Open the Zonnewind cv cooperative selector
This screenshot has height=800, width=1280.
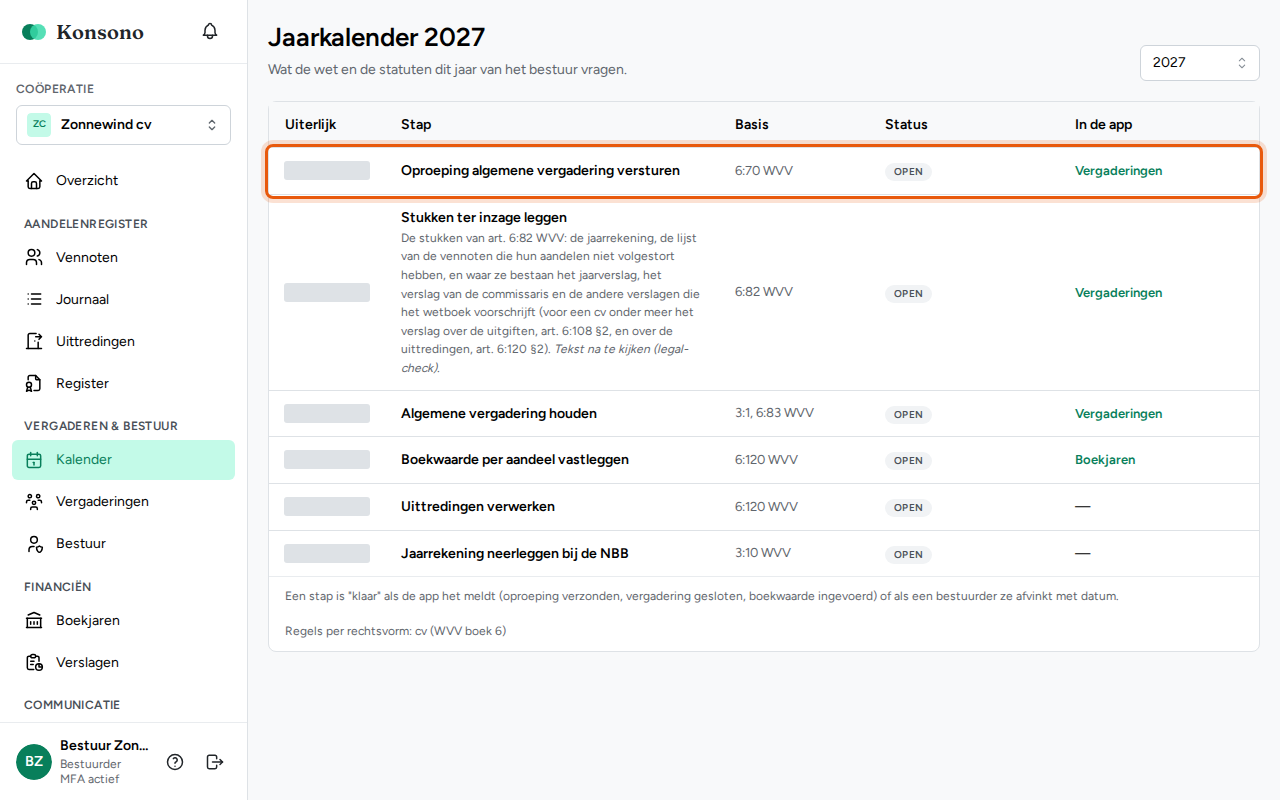coord(123,125)
